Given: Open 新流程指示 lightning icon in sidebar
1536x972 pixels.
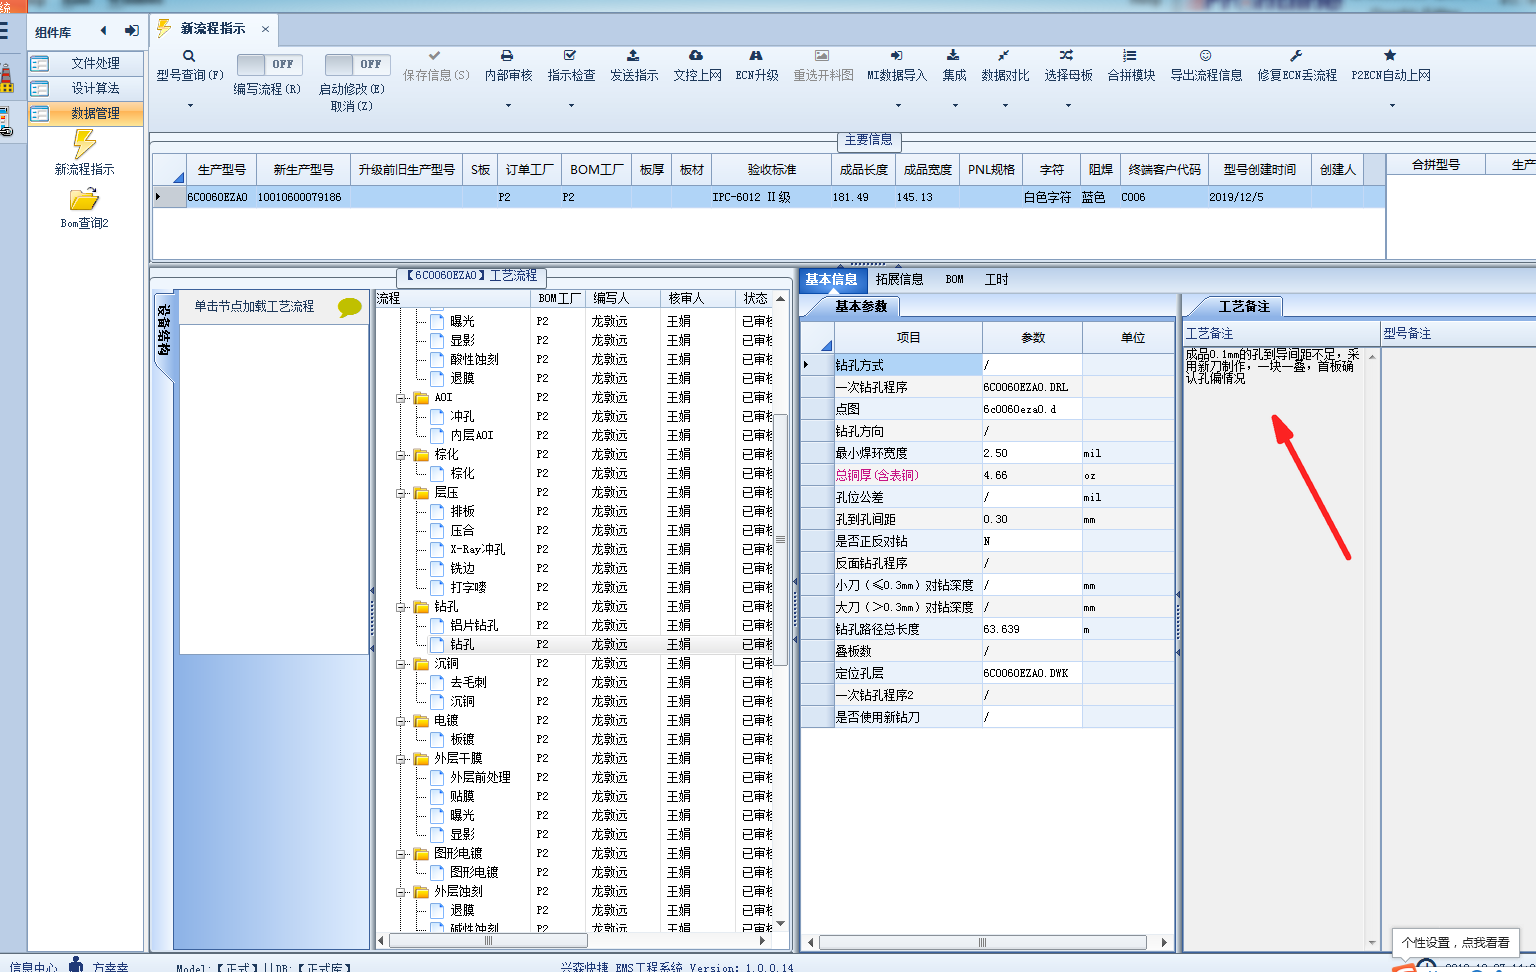Looking at the screenshot, I should pos(85,144).
